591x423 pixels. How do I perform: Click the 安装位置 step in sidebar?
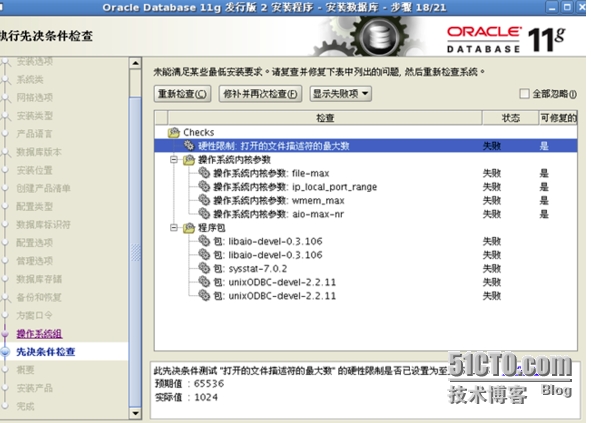[34, 170]
